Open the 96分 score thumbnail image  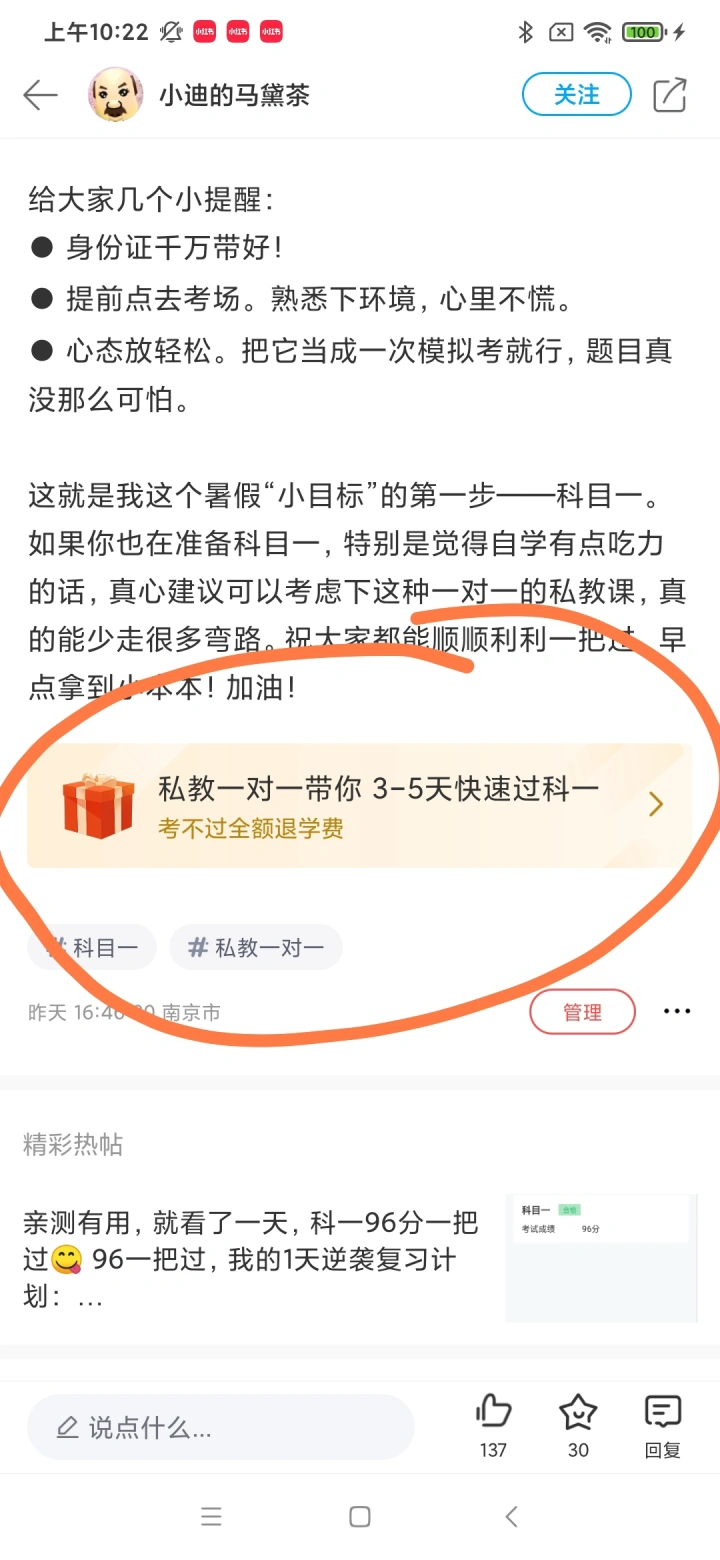tap(602, 1258)
